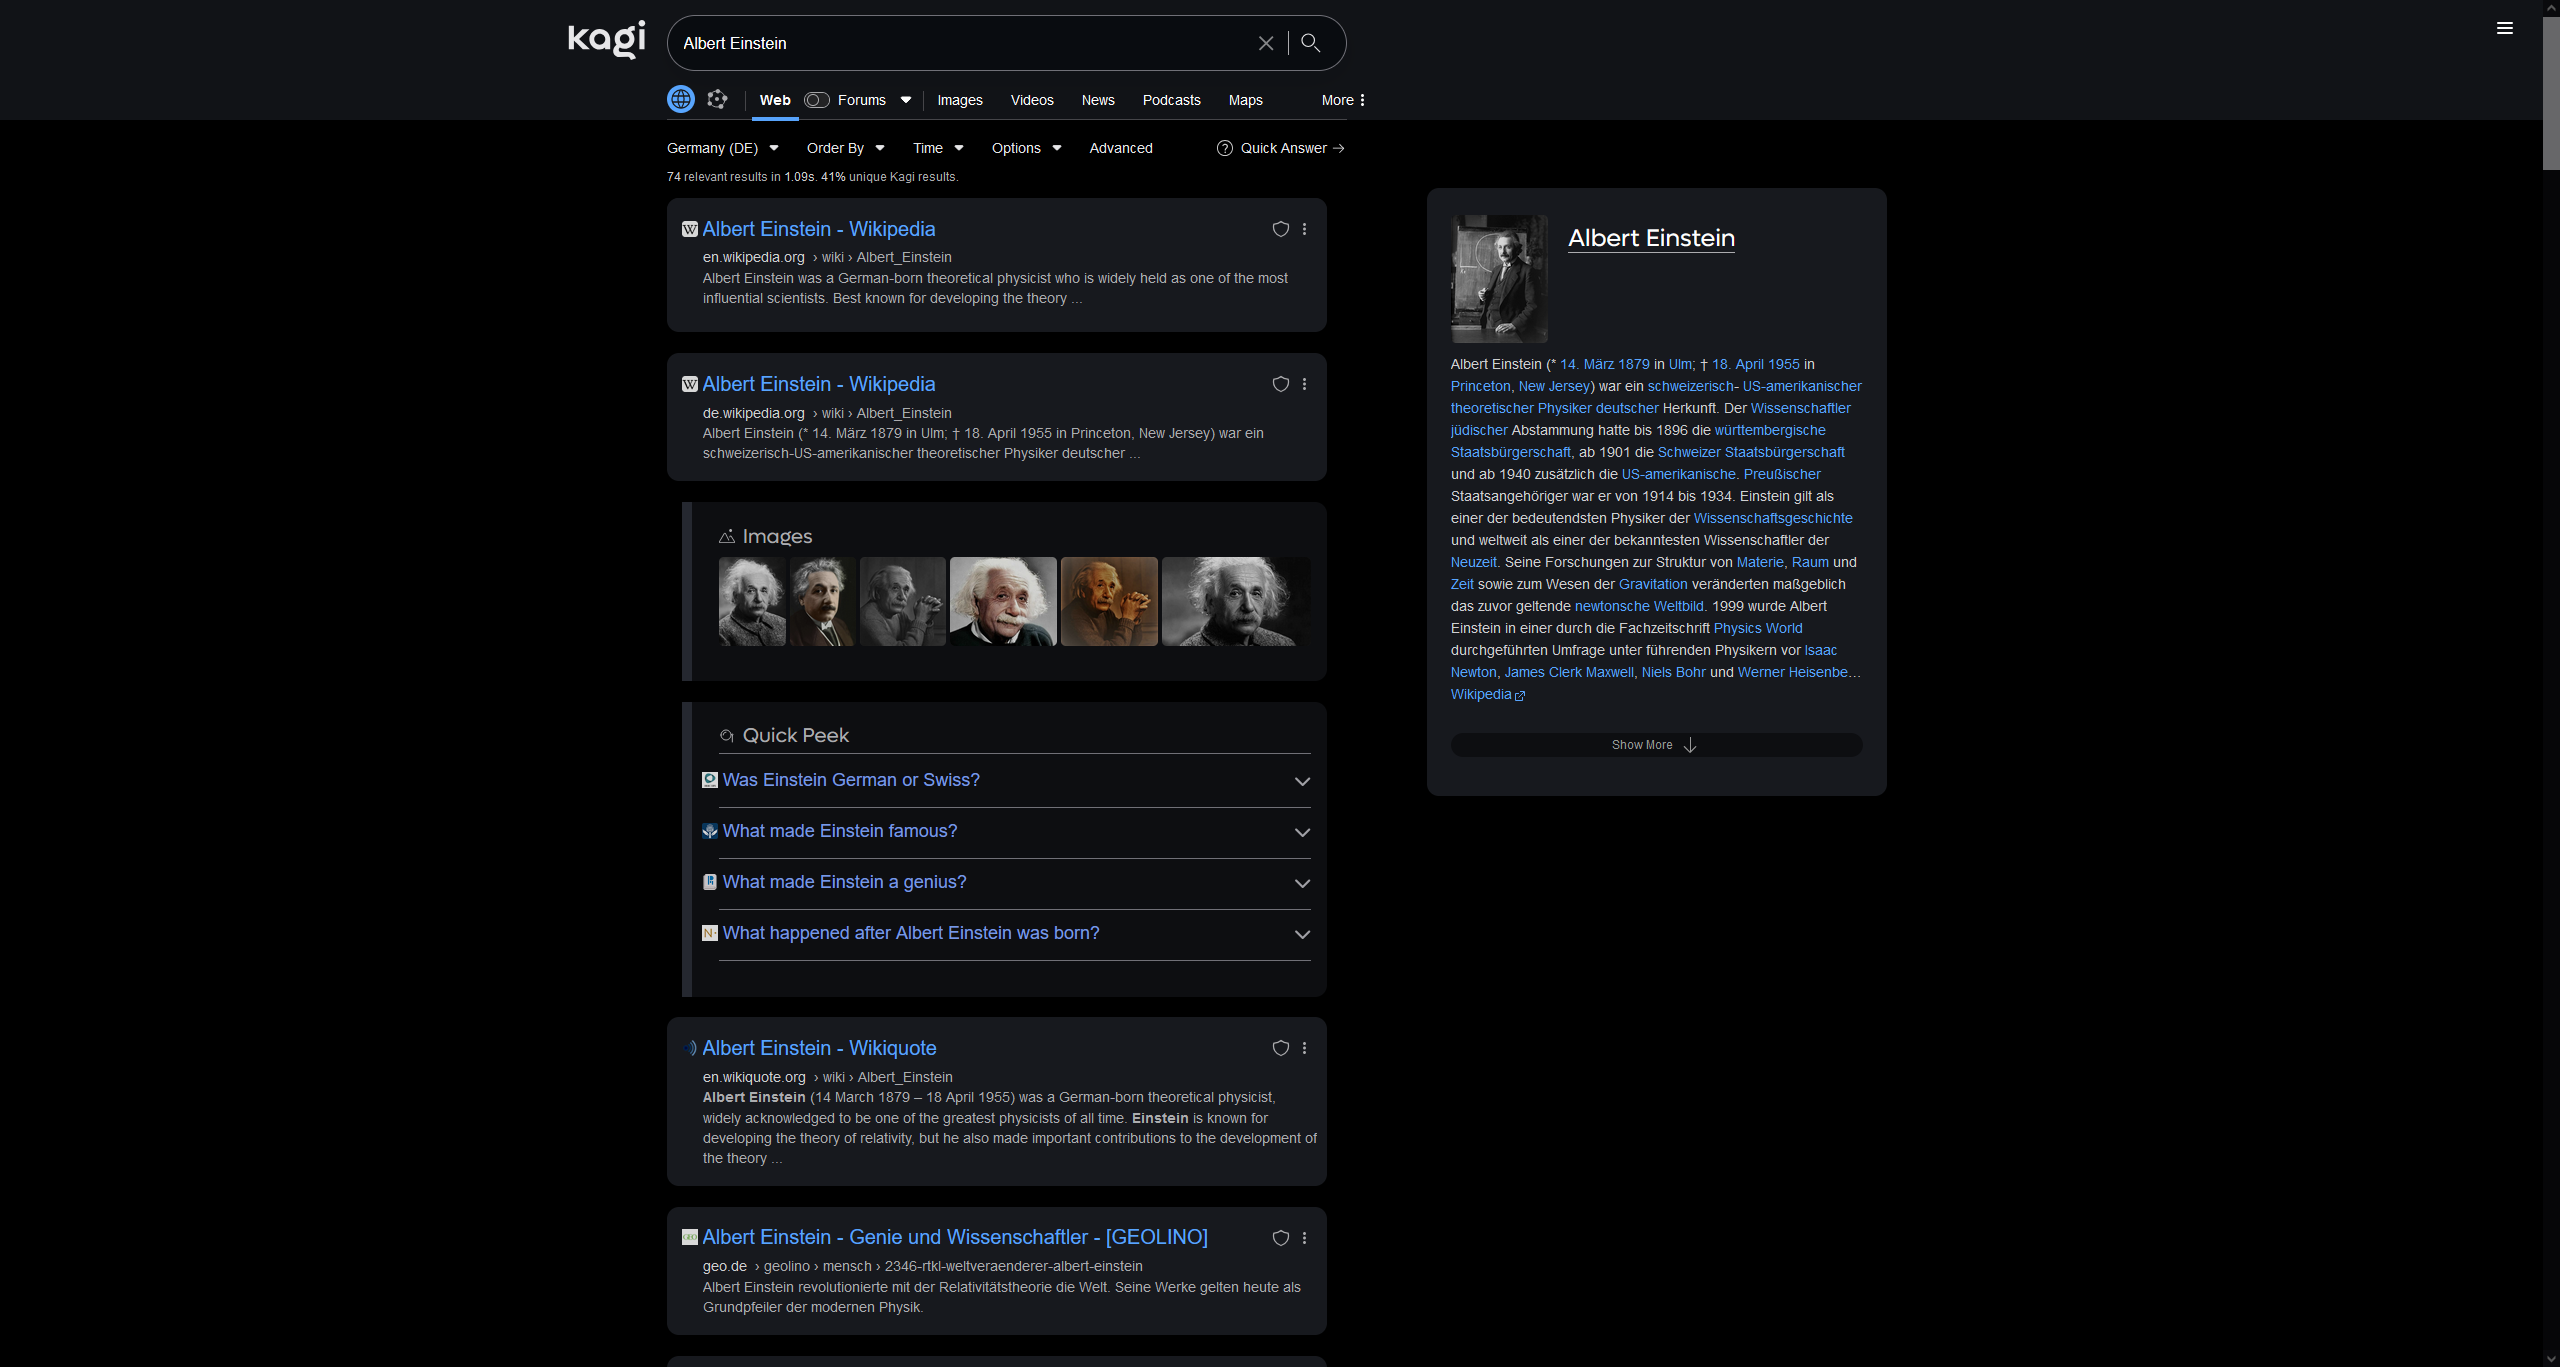Open the first Einstein image thumbnail
This screenshot has height=1367, width=2560.
pos(752,601)
